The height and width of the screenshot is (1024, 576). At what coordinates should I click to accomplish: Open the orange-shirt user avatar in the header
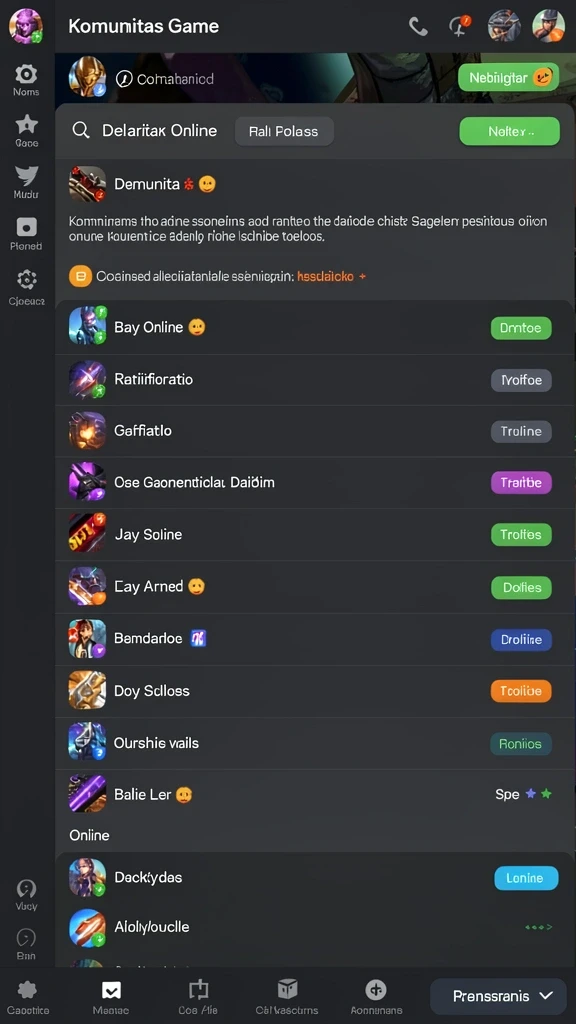tap(548, 26)
